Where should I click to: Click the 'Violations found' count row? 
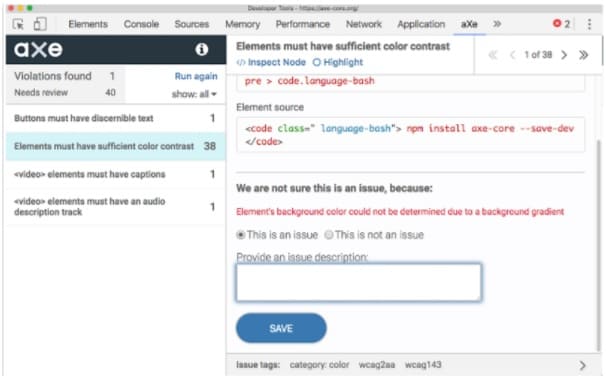click(x=65, y=76)
